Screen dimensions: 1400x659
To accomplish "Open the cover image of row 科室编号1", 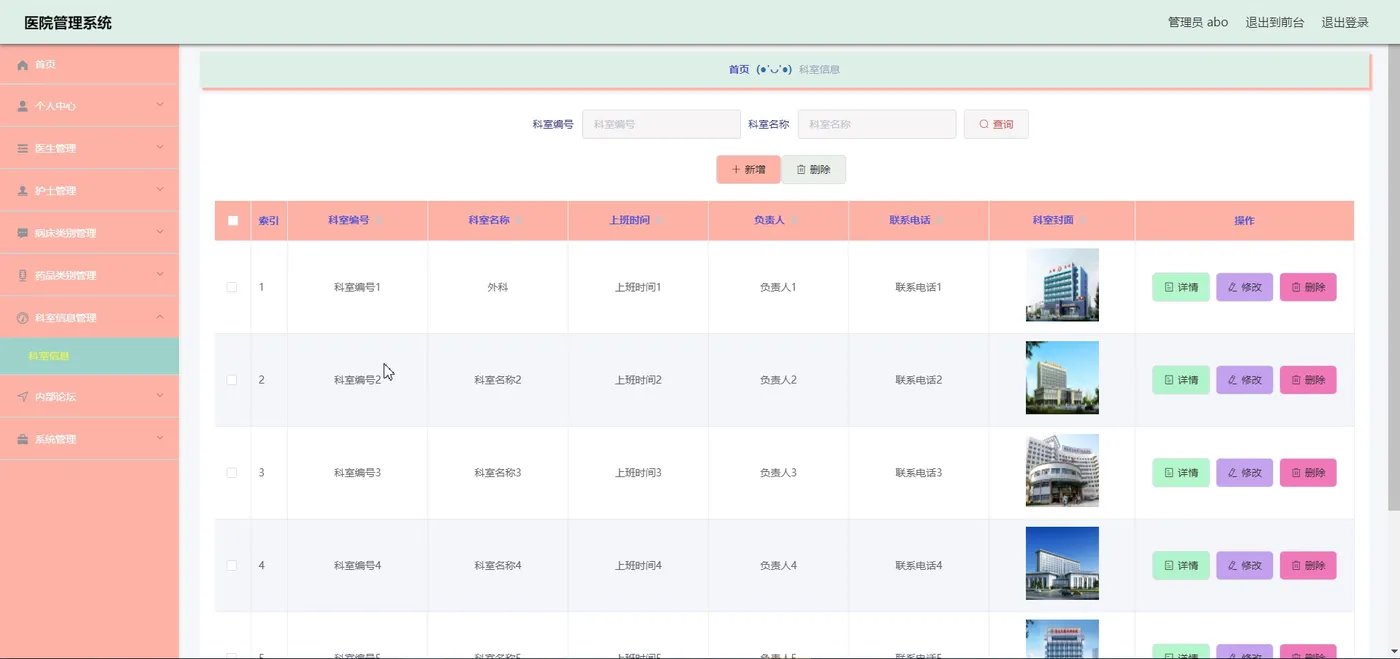I will click(1062, 285).
